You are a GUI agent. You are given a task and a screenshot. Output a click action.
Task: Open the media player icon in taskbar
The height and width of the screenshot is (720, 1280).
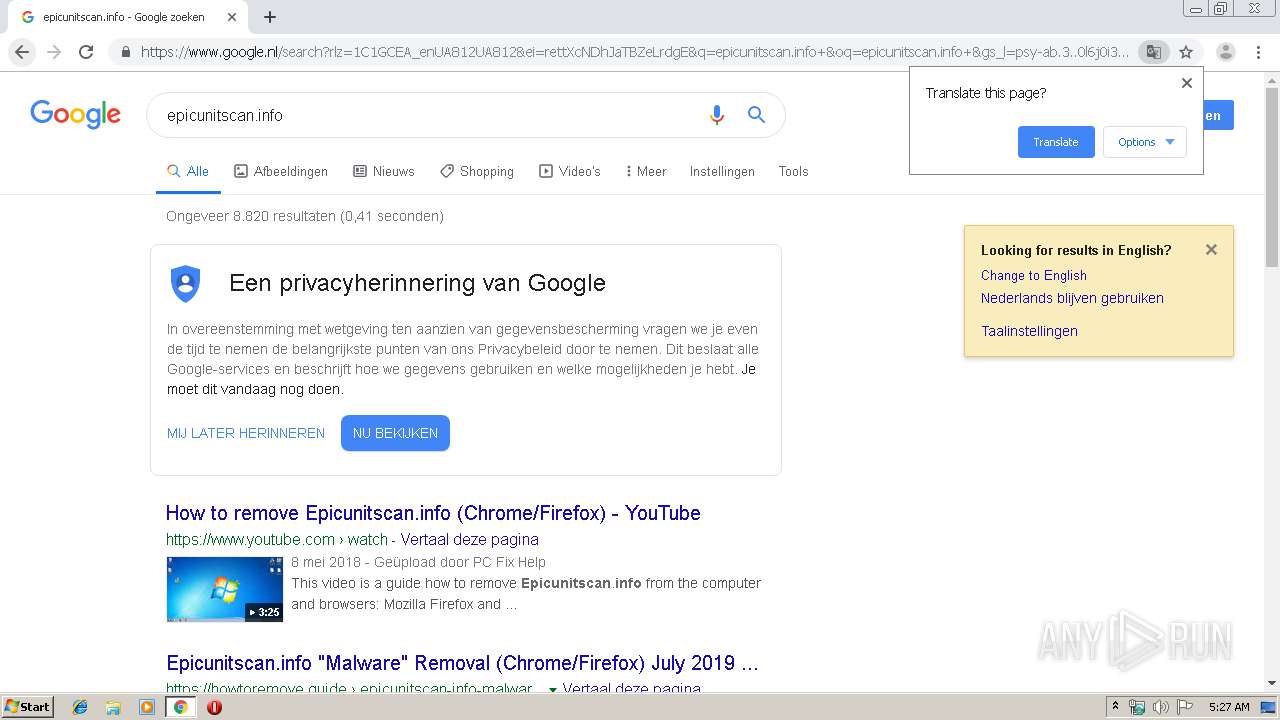(147, 707)
